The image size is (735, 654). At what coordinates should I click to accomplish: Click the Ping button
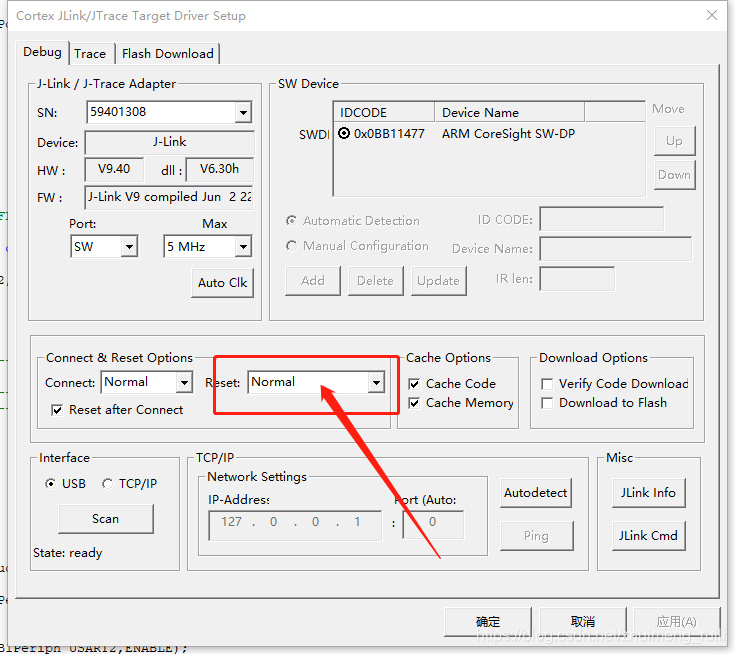click(x=536, y=535)
